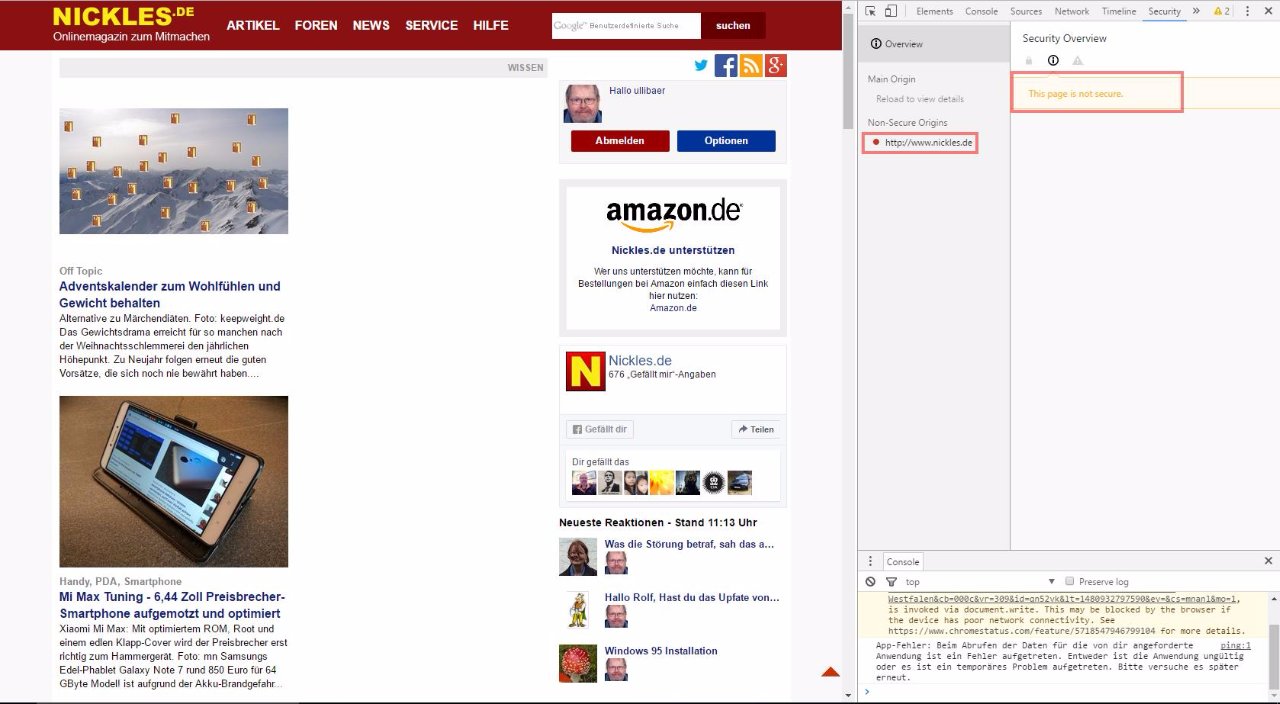Select the Console drawer tab
The height and width of the screenshot is (704, 1280).
903,562
